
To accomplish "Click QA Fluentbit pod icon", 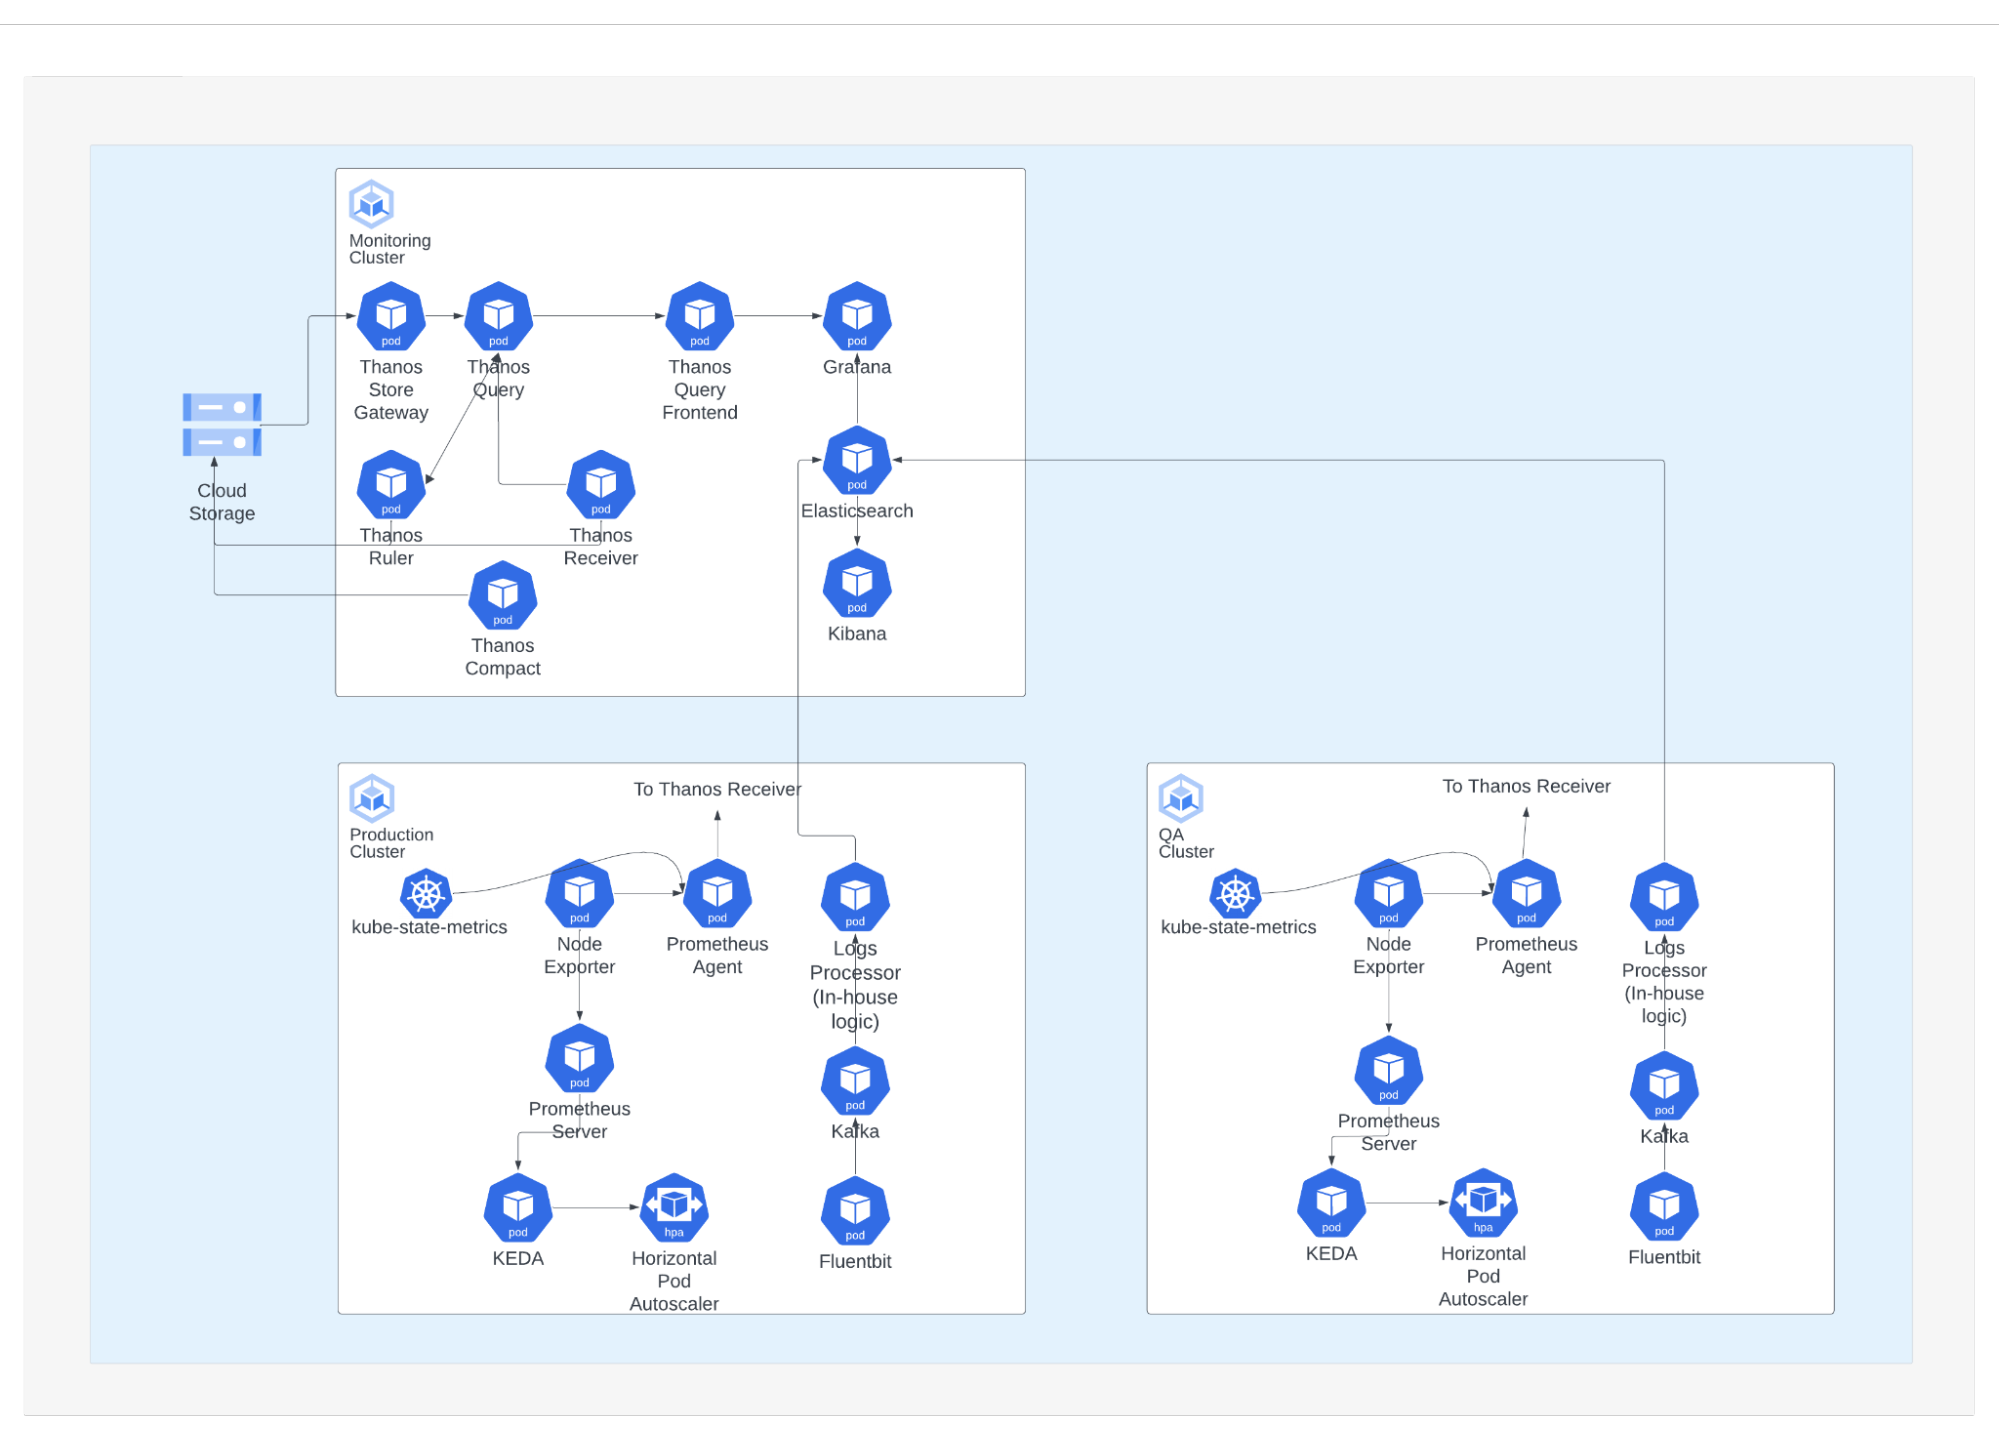I will pos(1664,1206).
